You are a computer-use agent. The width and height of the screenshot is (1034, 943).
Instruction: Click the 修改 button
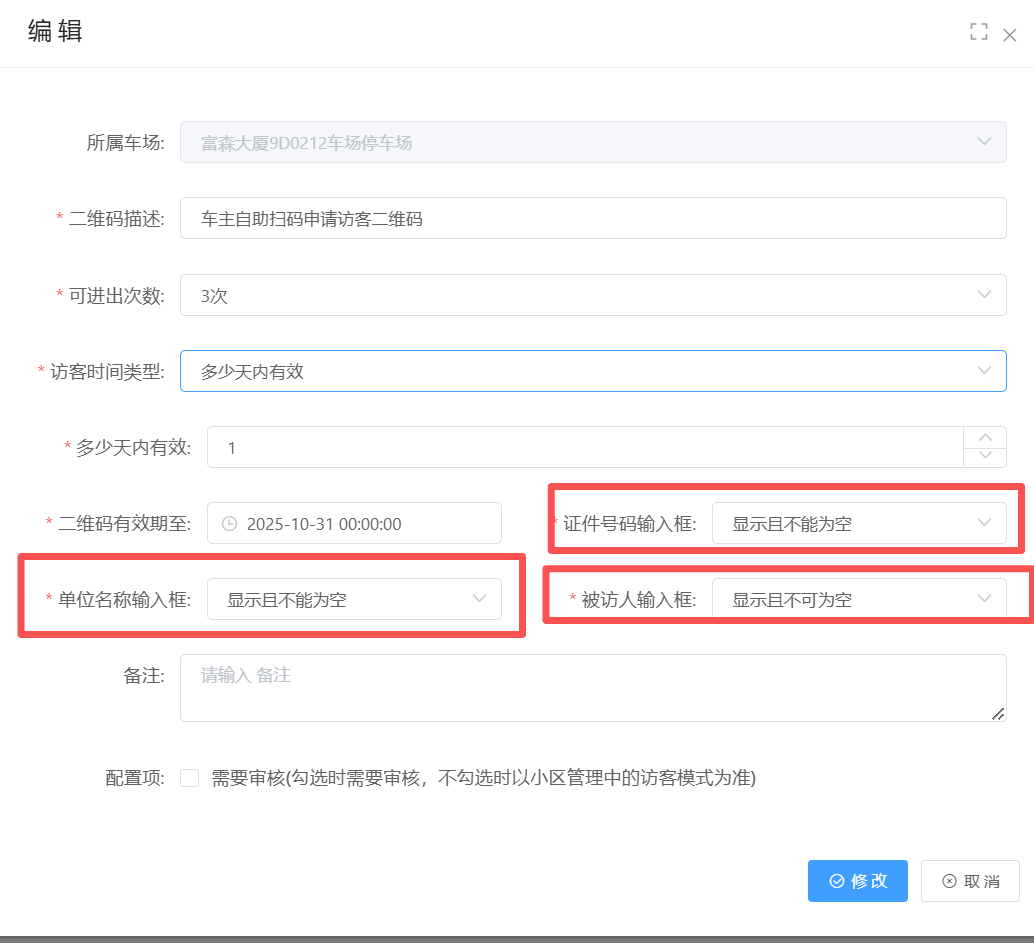(x=857, y=881)
